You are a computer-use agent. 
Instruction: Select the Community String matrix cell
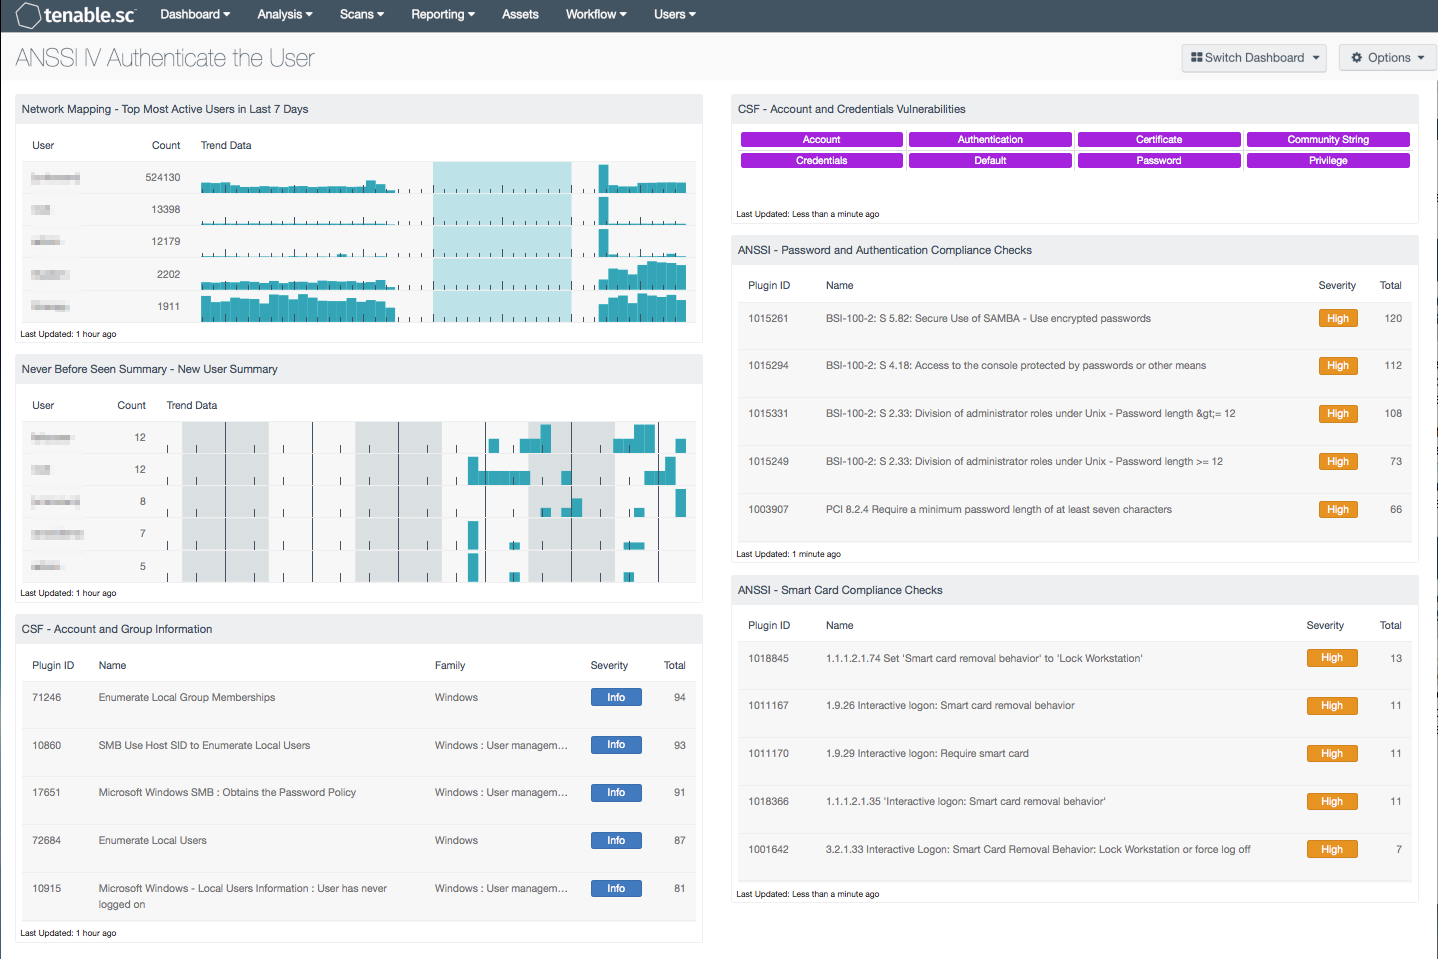coord(1328,140)
